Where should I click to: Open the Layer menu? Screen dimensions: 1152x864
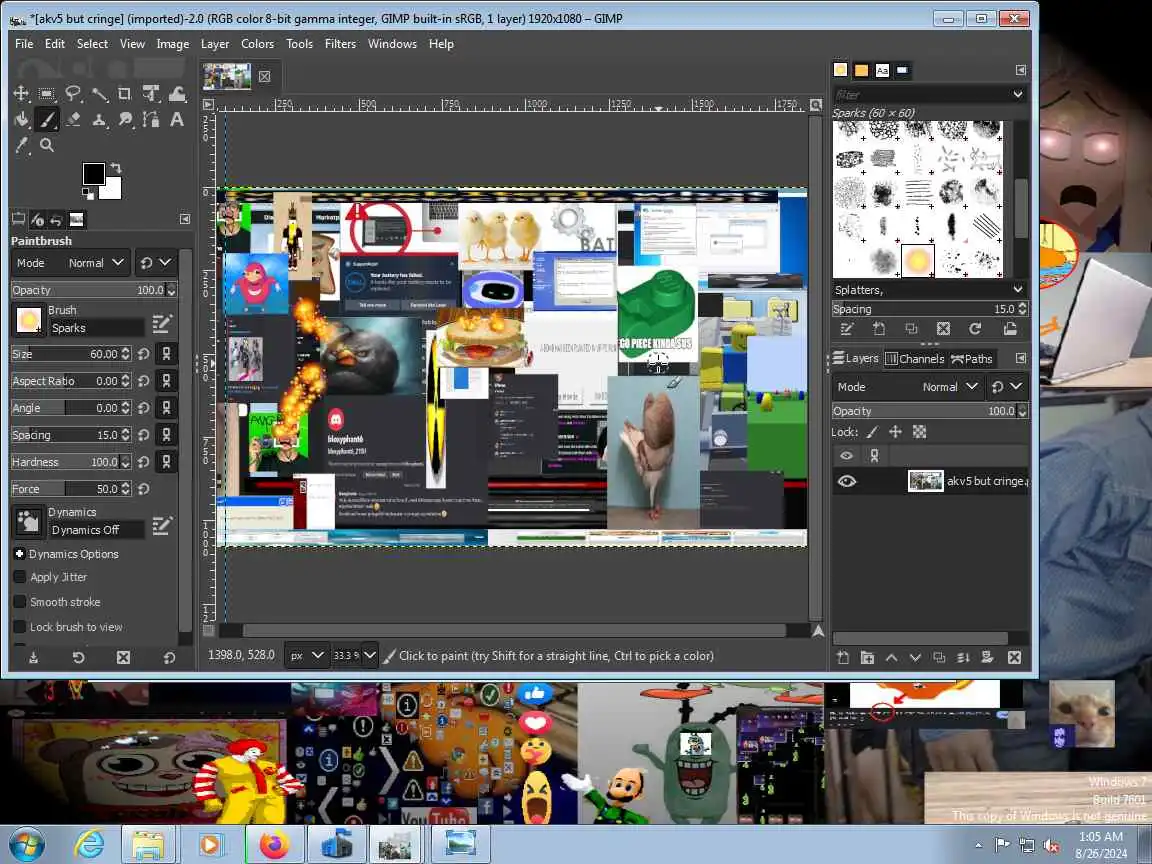click(215, 43)
